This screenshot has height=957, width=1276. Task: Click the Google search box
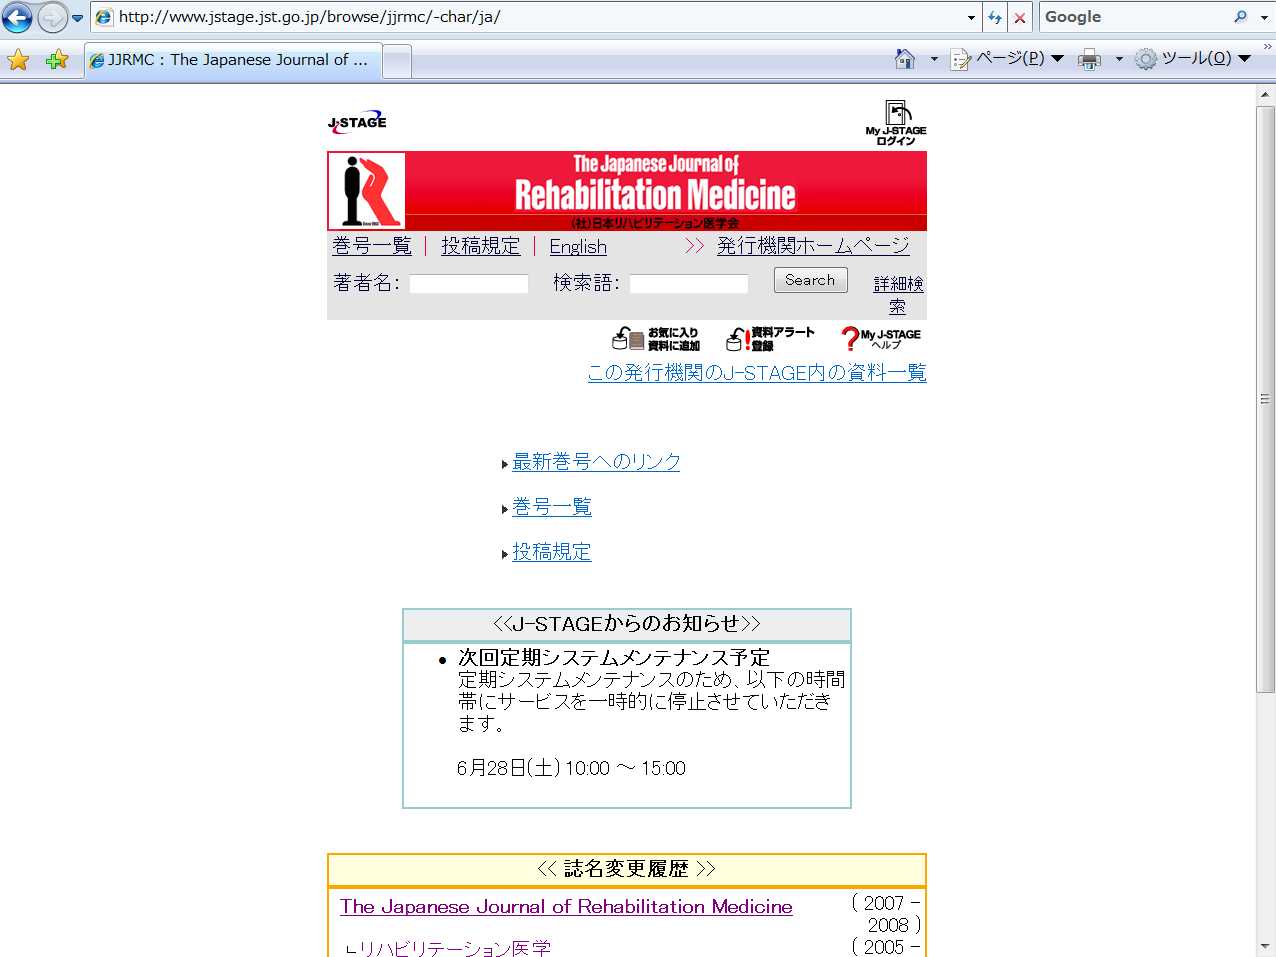point(1134,17)
